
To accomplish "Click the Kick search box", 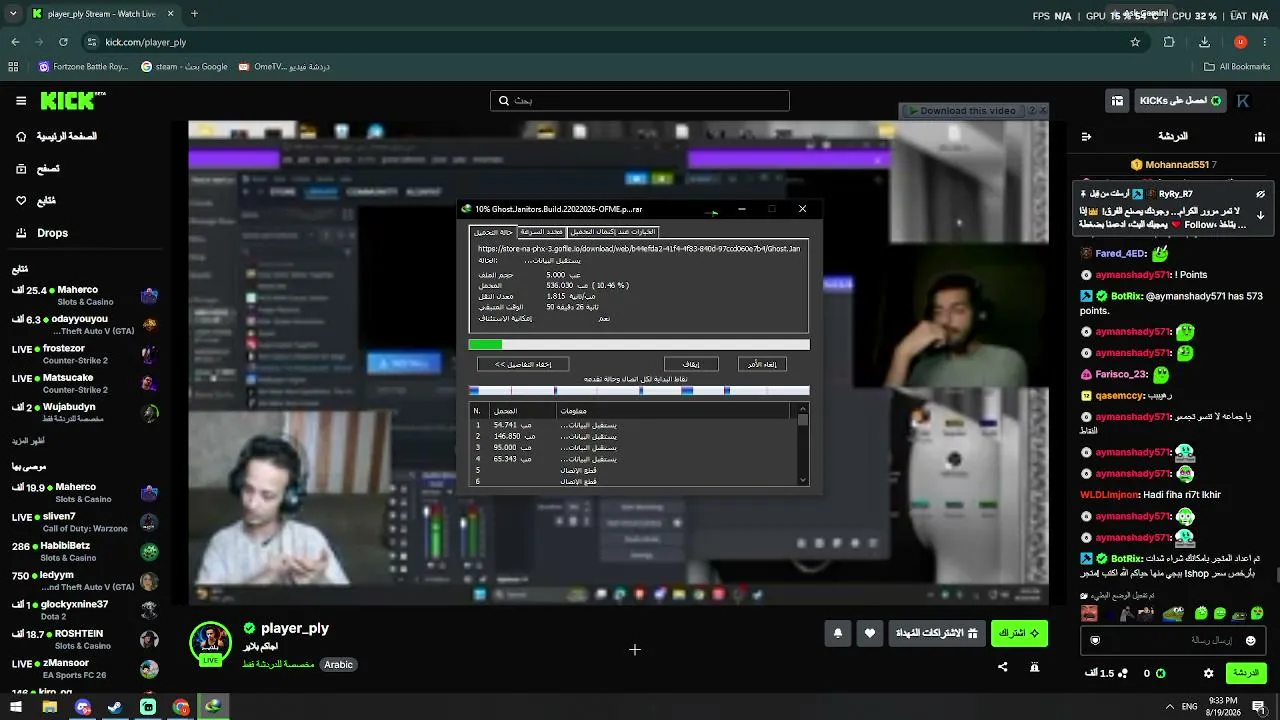I will coord(640,101).
